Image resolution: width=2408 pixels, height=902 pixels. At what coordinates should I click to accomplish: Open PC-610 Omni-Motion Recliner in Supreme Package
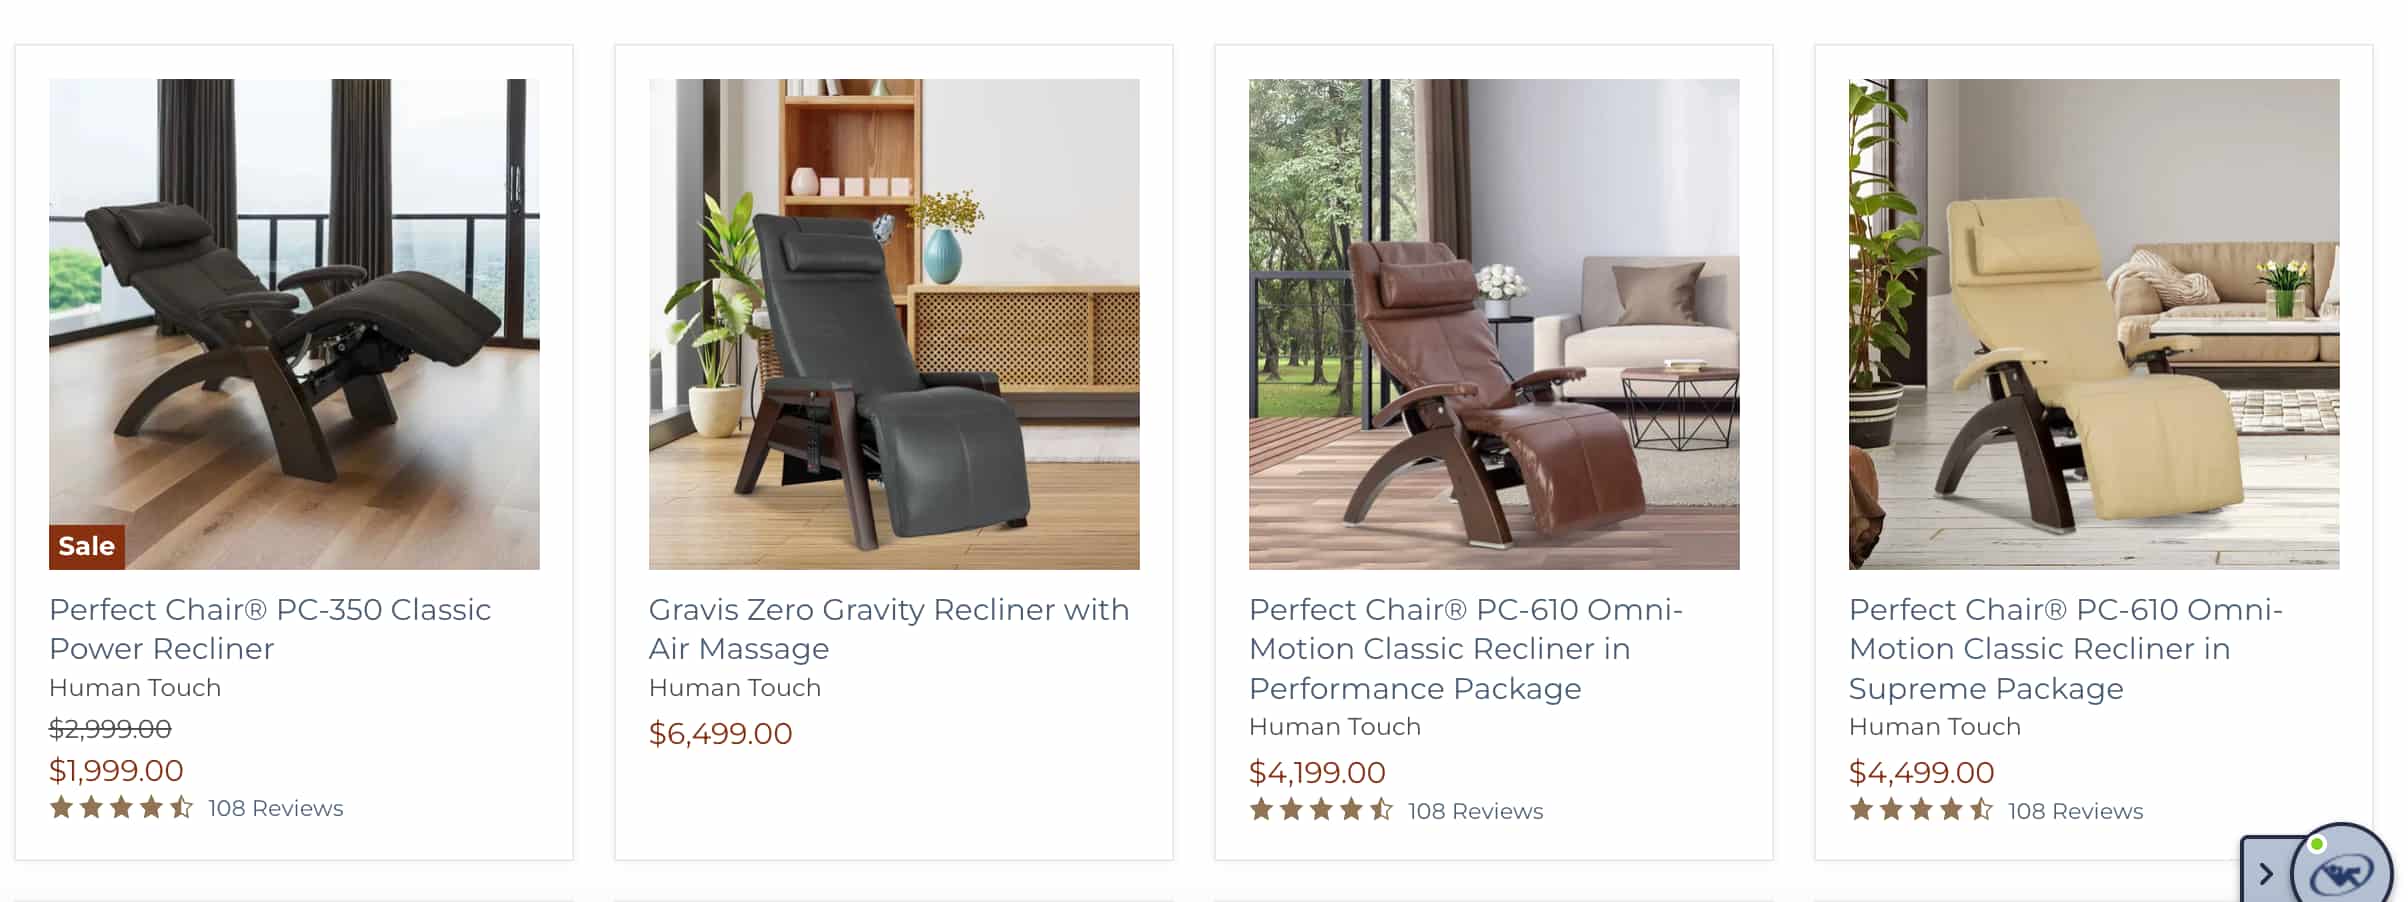pos(2066,649)
